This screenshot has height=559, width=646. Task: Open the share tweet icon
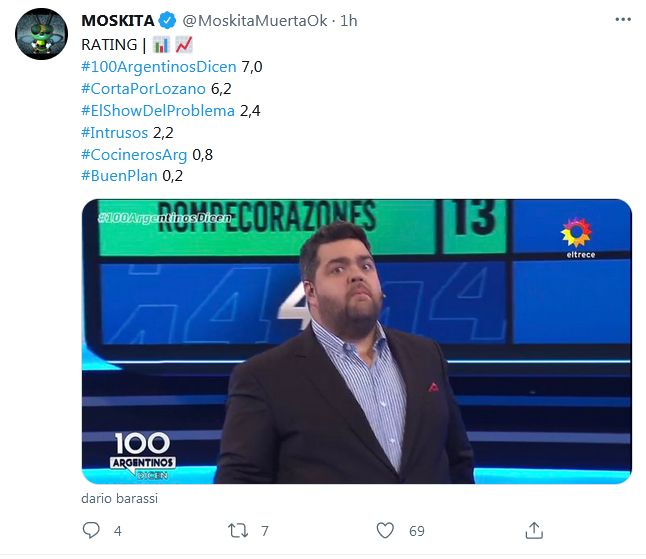point(534,530)
